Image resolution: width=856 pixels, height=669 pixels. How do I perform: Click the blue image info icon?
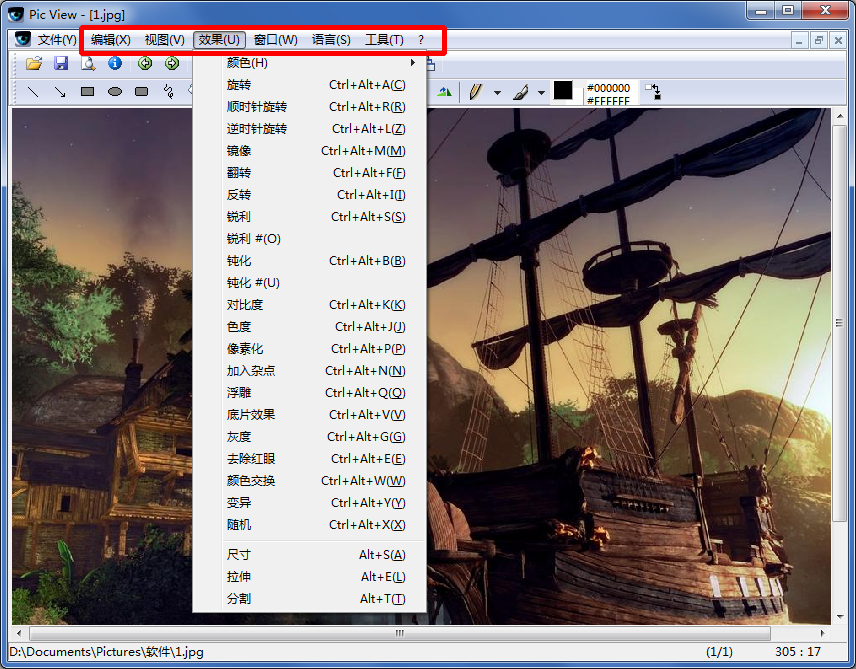pyautogui.click(x=115, y=63)
